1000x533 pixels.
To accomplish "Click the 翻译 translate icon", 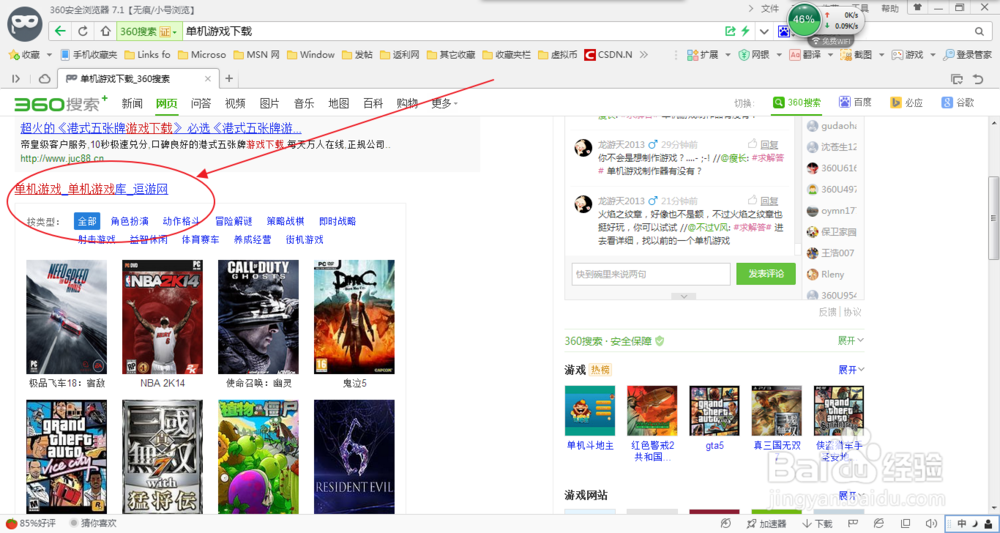I will point(795,55).
